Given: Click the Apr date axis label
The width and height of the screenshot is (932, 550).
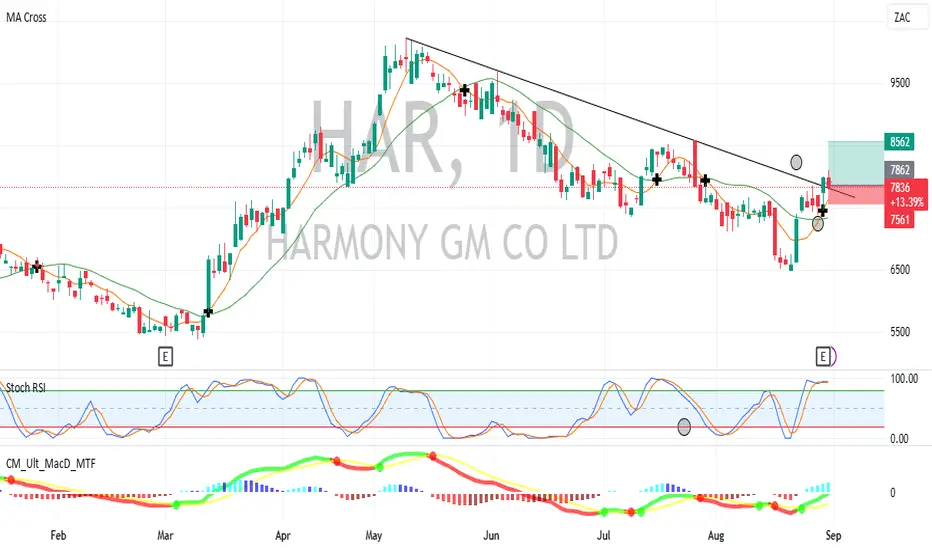Looking at the screenshot, I should coord(283,535).
